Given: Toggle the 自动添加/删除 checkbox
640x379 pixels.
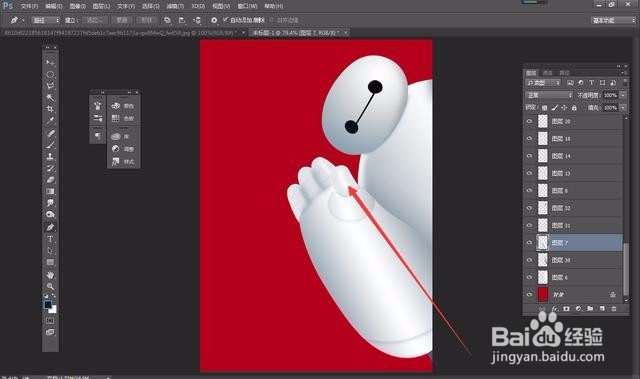Looking at the screenshot, I should (225, 20).
